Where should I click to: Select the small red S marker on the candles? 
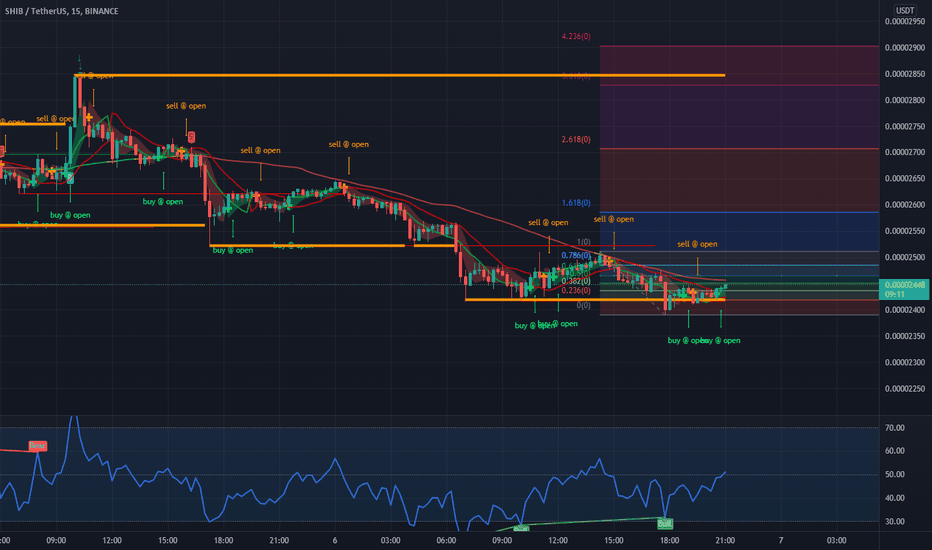pos(191,137)
